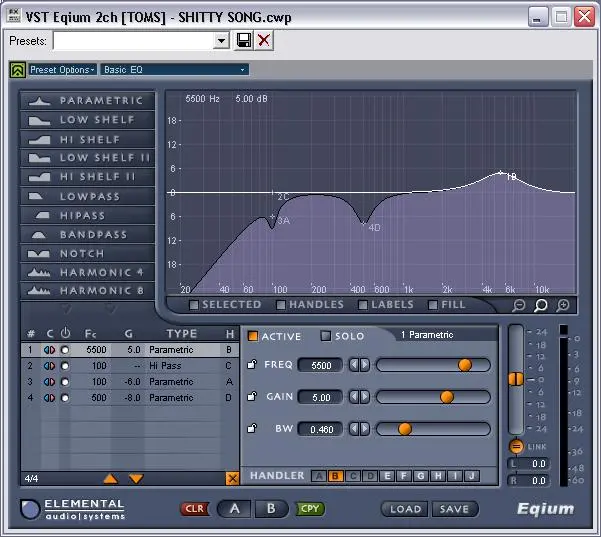Select the Hi Shelf II filter
The width and height of the screenshot is (601, 537).
[x=88, y=177]
